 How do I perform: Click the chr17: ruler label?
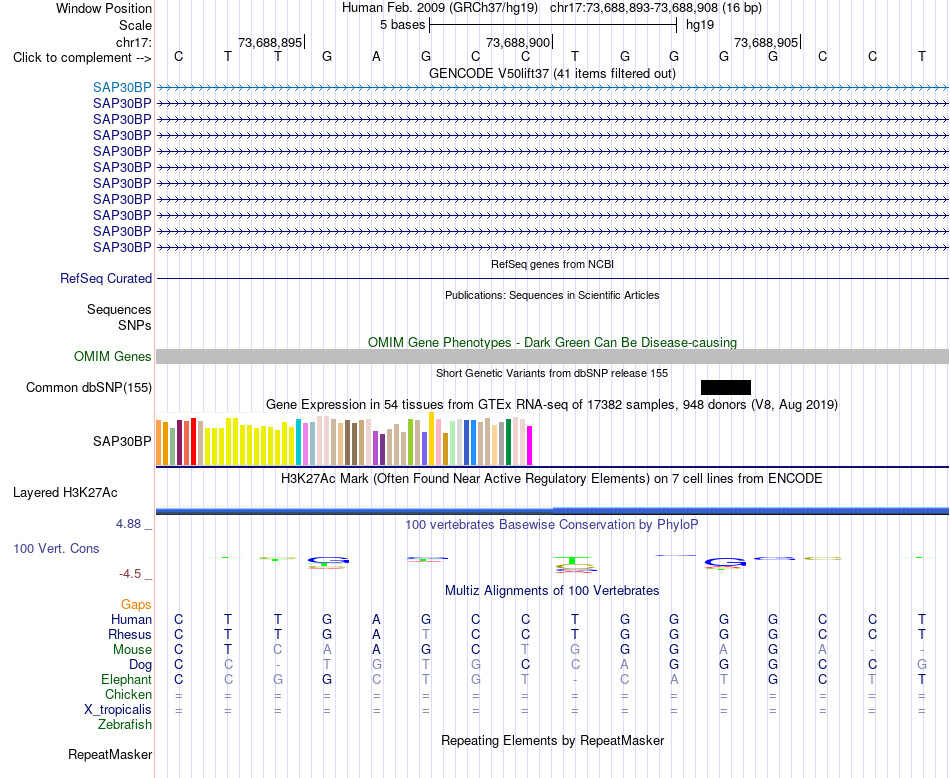pos(133,42)
